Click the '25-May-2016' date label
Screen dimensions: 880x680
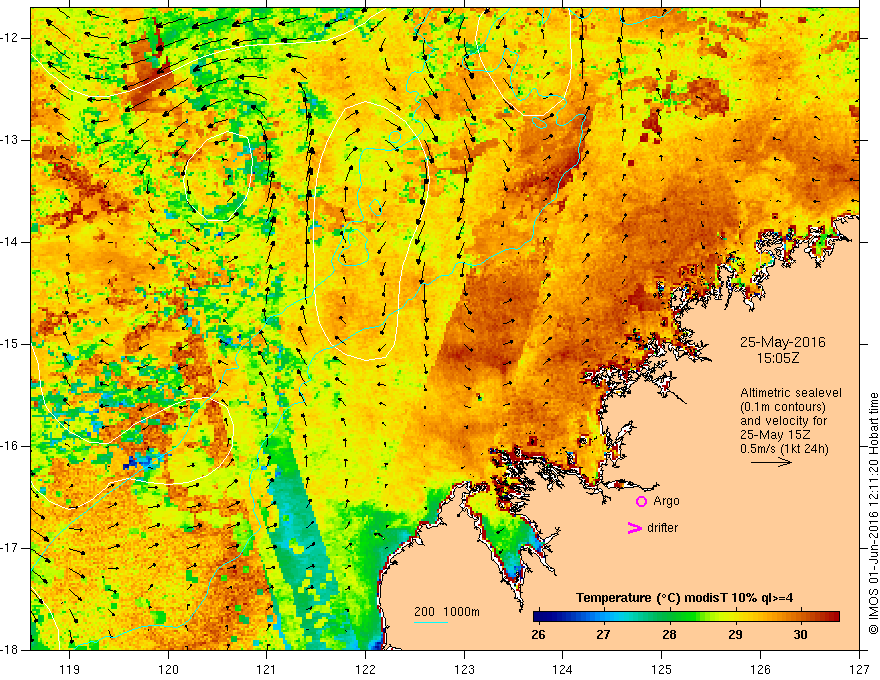coord(782,342)
